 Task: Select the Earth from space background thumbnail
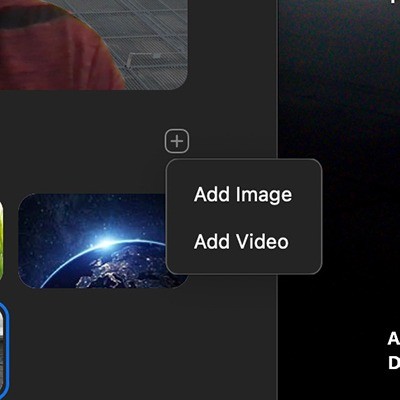coord(103,241)
